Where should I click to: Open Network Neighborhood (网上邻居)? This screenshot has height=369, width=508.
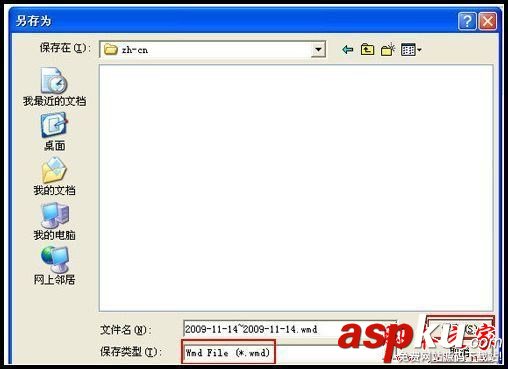pyautogui.click(x=54, y=265)
